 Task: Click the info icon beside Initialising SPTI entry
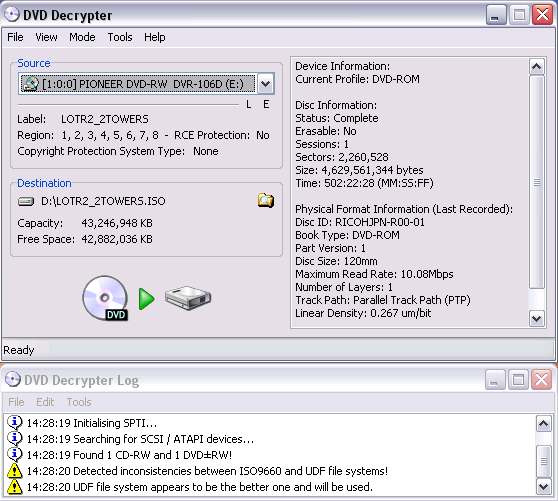coord(15,423)
